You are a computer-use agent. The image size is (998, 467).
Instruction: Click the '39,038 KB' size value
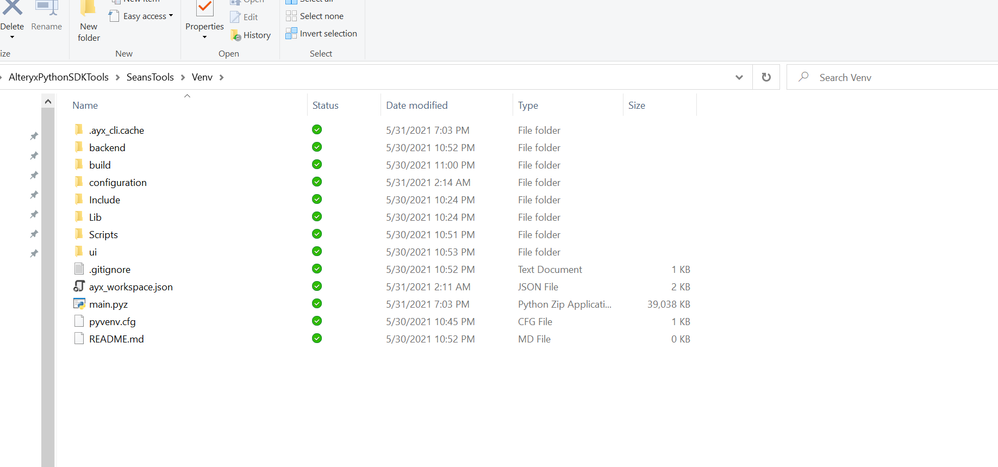669,304
